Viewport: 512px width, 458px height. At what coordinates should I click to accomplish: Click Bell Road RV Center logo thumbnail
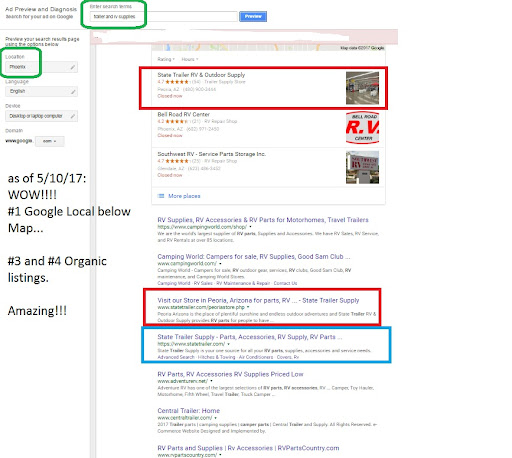tap(362, 128)
